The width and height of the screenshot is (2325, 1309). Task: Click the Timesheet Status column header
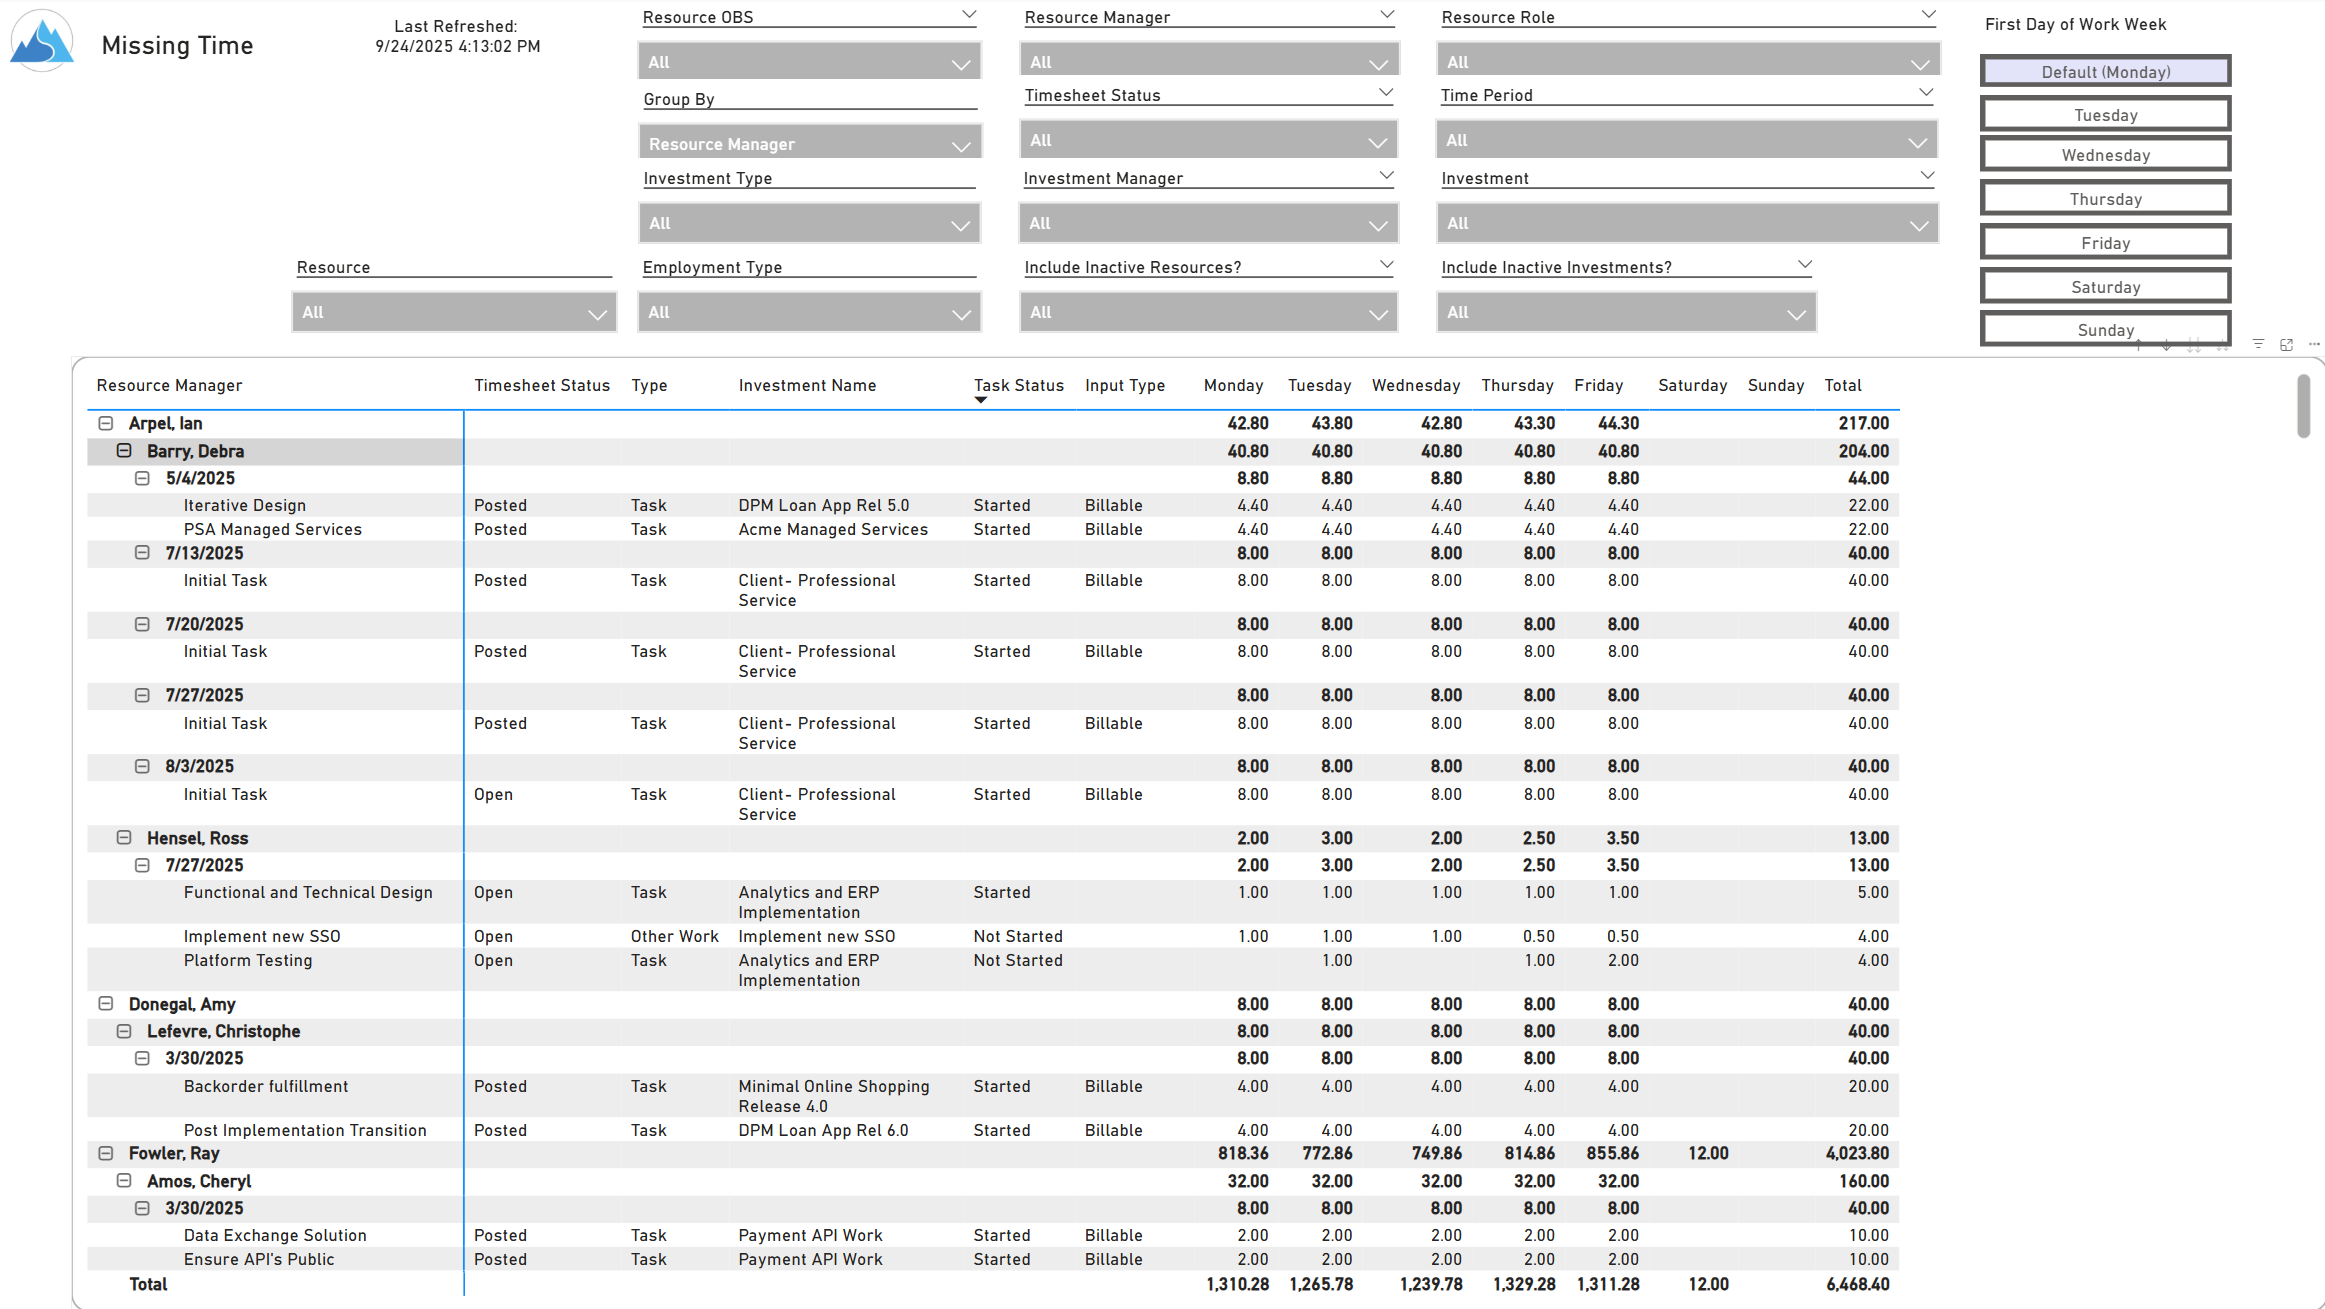point(541,385)
